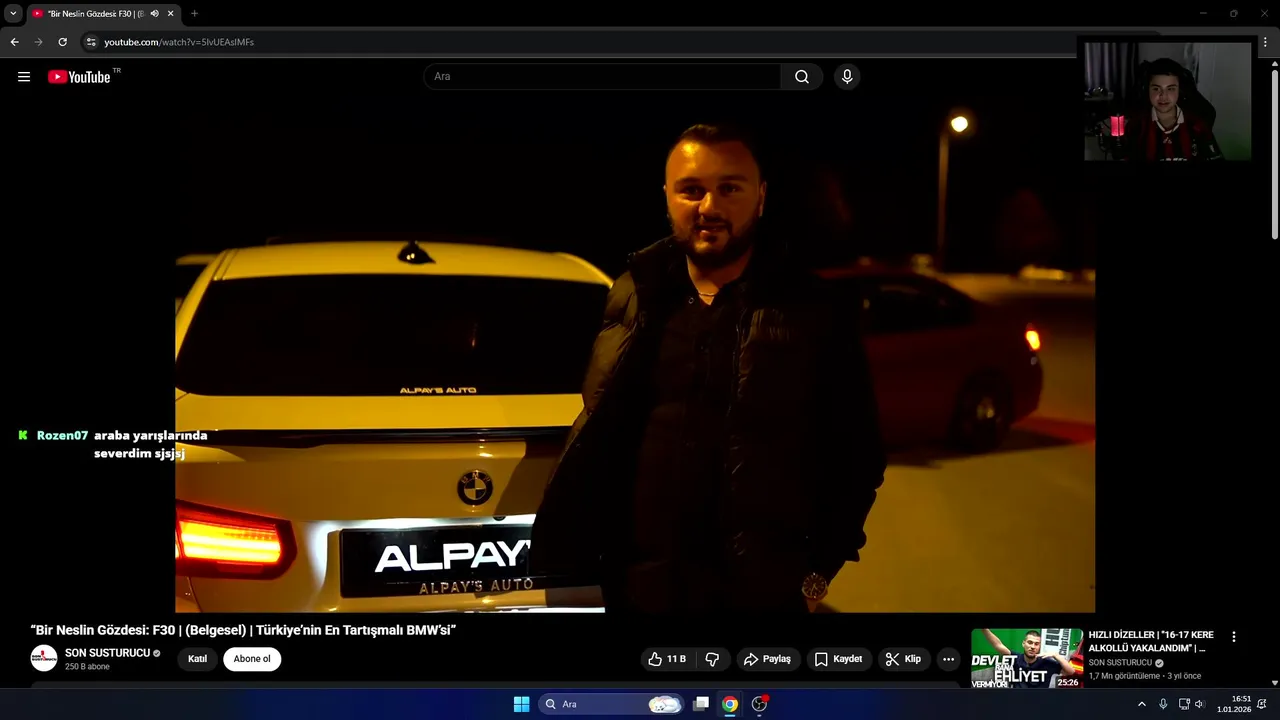Reload the page with the refresh icon
Image resolution: width=1280 pixels, height=720 pixels.
62,42
